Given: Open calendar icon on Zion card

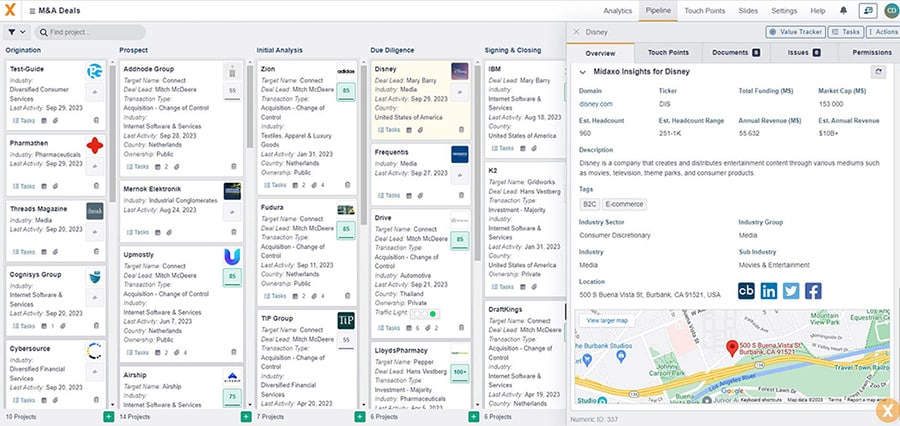Looking at the screenshot, I should pos(296,185).
